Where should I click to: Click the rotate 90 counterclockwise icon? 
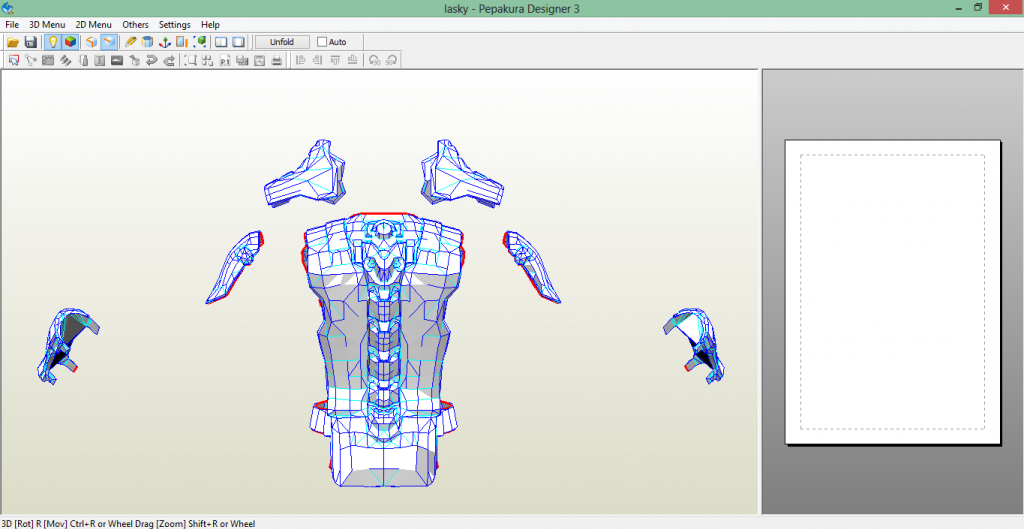pos(374,60)
